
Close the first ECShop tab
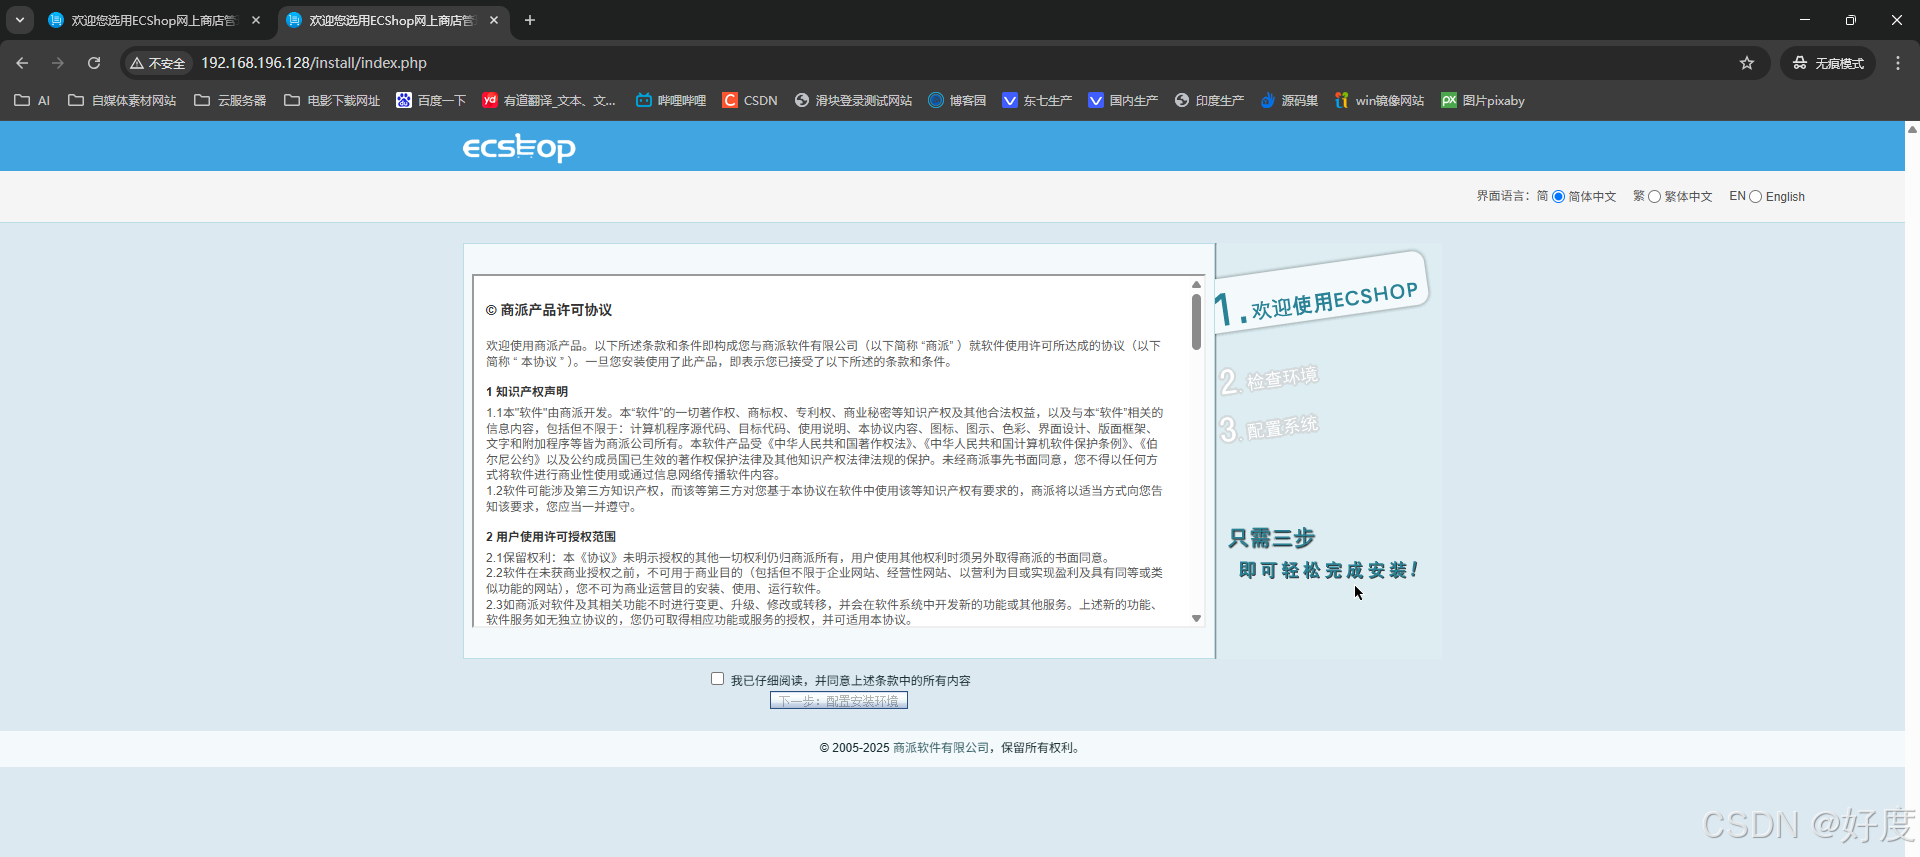point(256,20)
